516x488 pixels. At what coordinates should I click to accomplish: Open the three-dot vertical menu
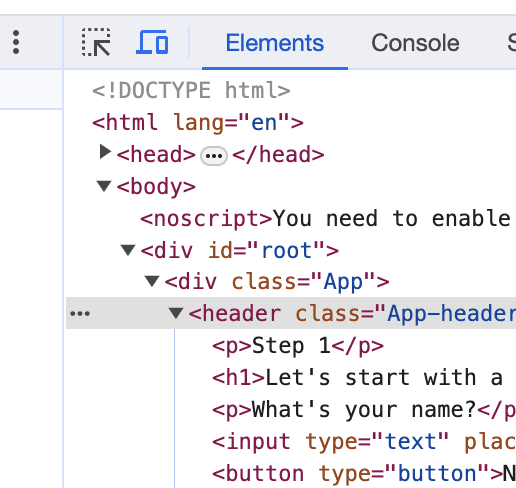pyautogui.click(x=16, y=42)
